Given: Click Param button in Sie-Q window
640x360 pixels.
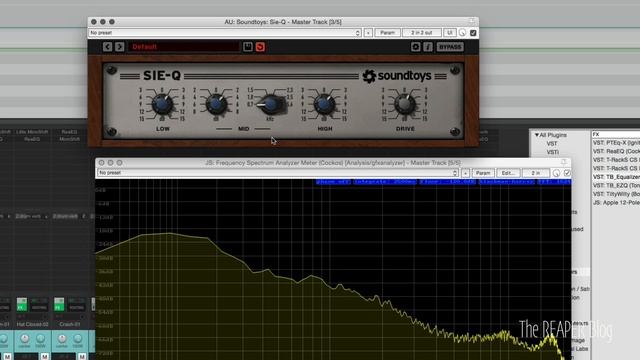Looking at the screenshot, I should click(x=387, y=33).
